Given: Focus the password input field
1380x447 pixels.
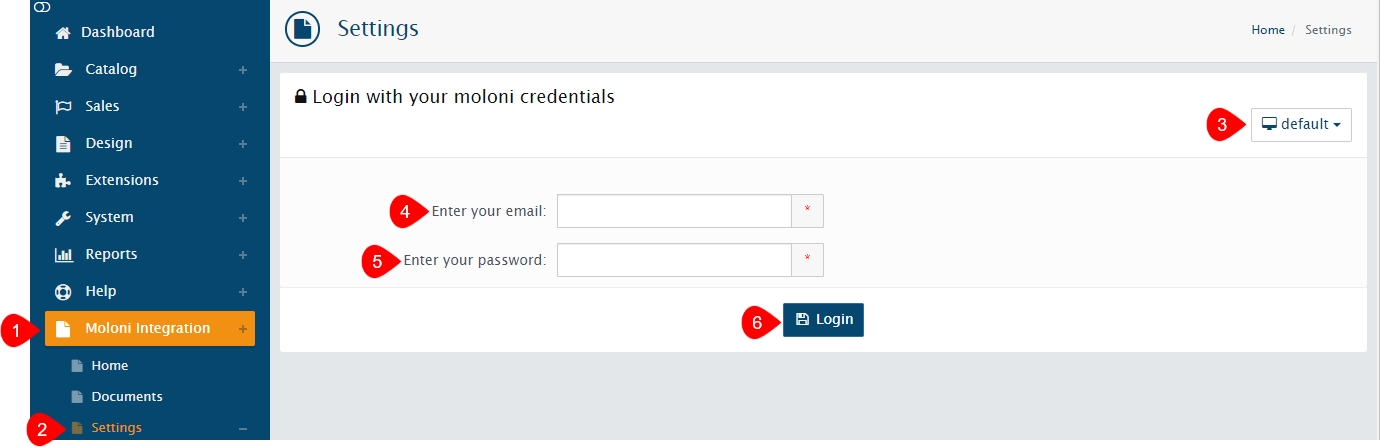Looking at the screenshot, I should tap(674, 261).
